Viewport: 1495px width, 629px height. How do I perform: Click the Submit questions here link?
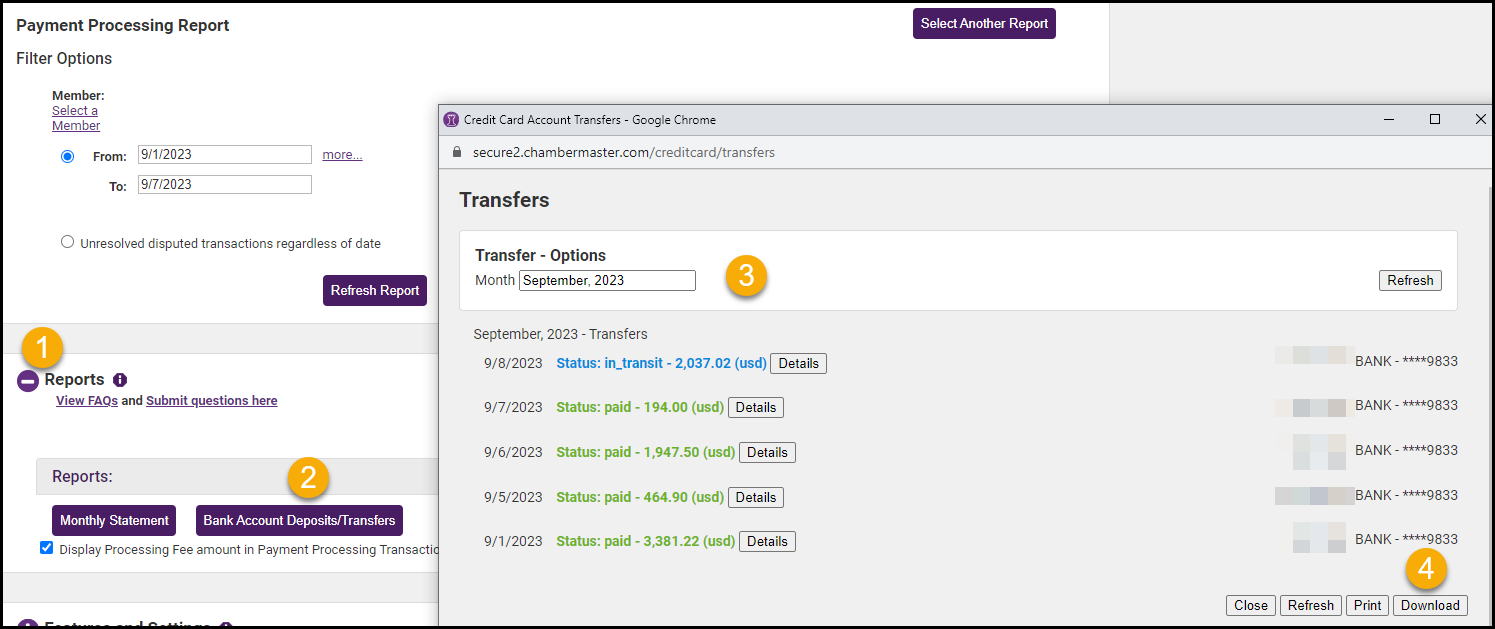(x=211, y=400)
